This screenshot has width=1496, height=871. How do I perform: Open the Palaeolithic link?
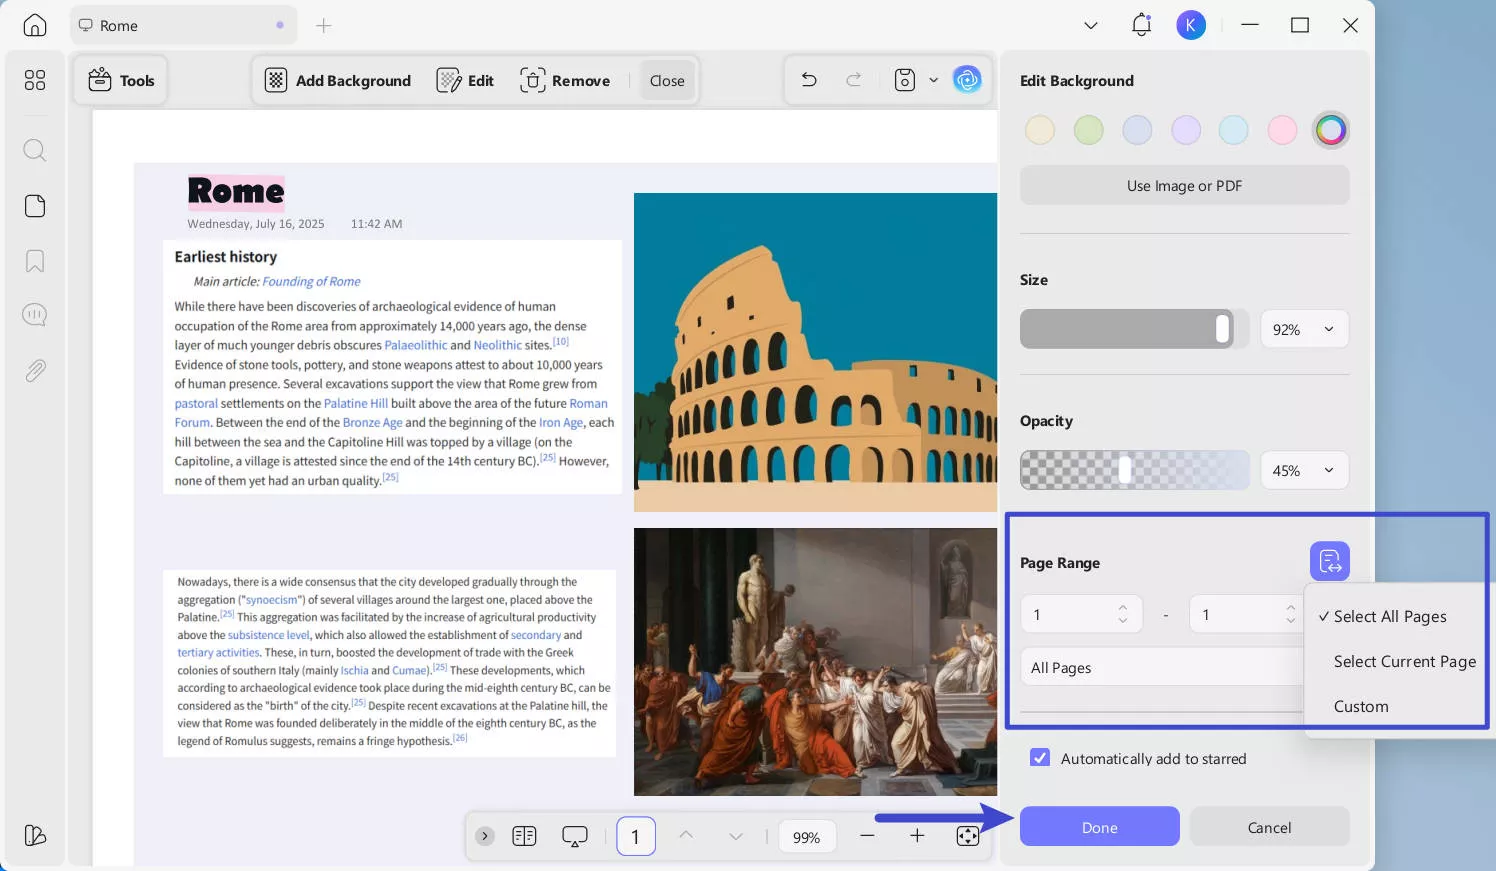coord(416,345)
